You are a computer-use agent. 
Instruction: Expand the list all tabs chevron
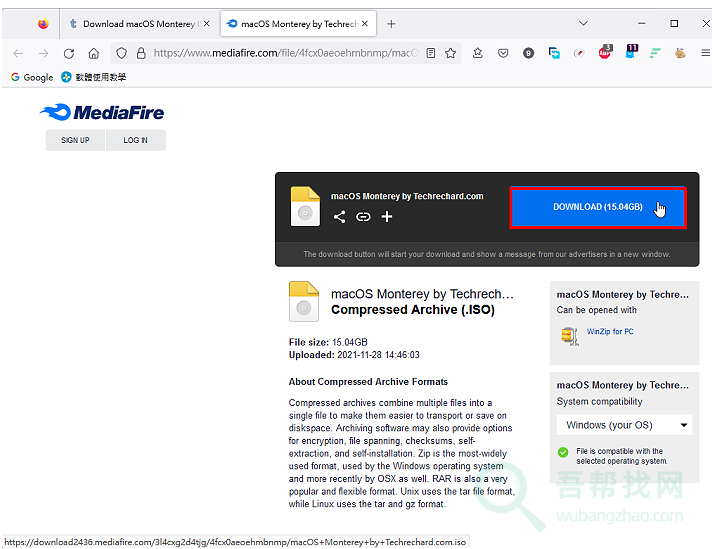coord(583,23)
